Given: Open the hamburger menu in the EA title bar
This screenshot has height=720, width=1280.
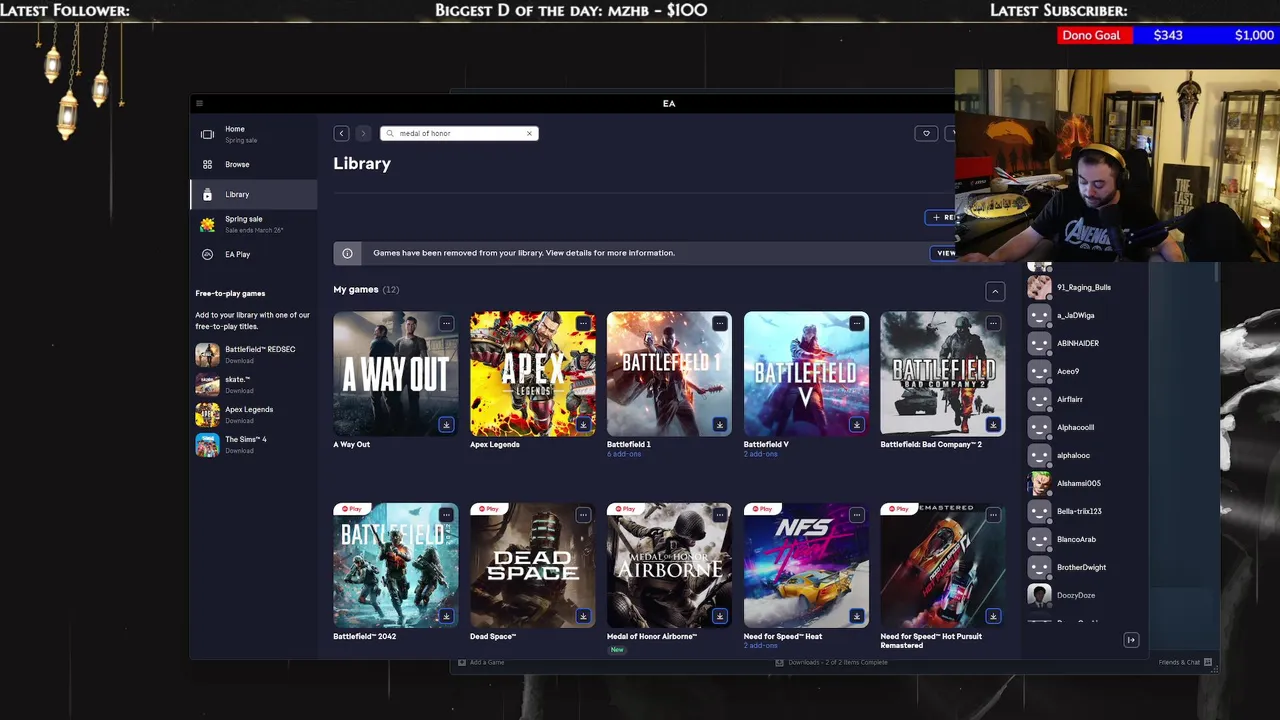Looking at the screenshot, I should 199,103.
